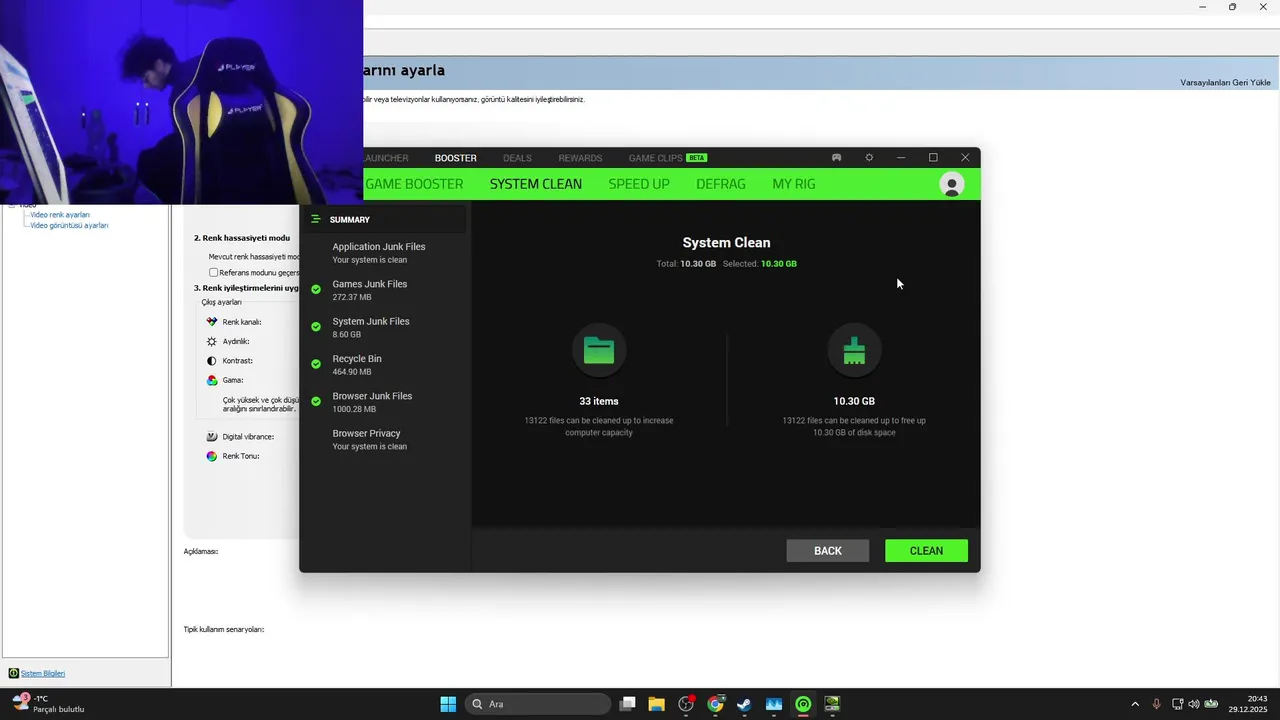Select Games Junk Files 272.37 MB row

point(384,290)
